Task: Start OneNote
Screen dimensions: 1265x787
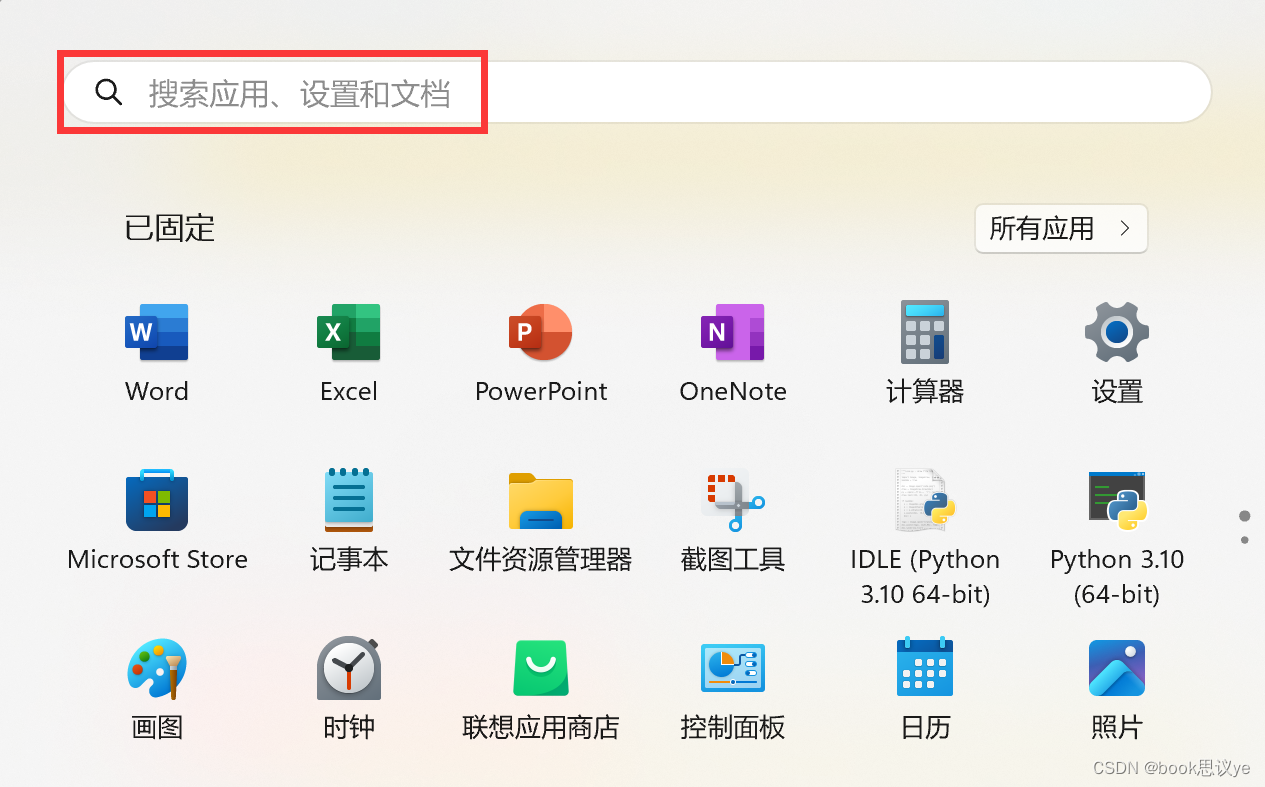Action: pyautogui.click(x=732, y=332)
